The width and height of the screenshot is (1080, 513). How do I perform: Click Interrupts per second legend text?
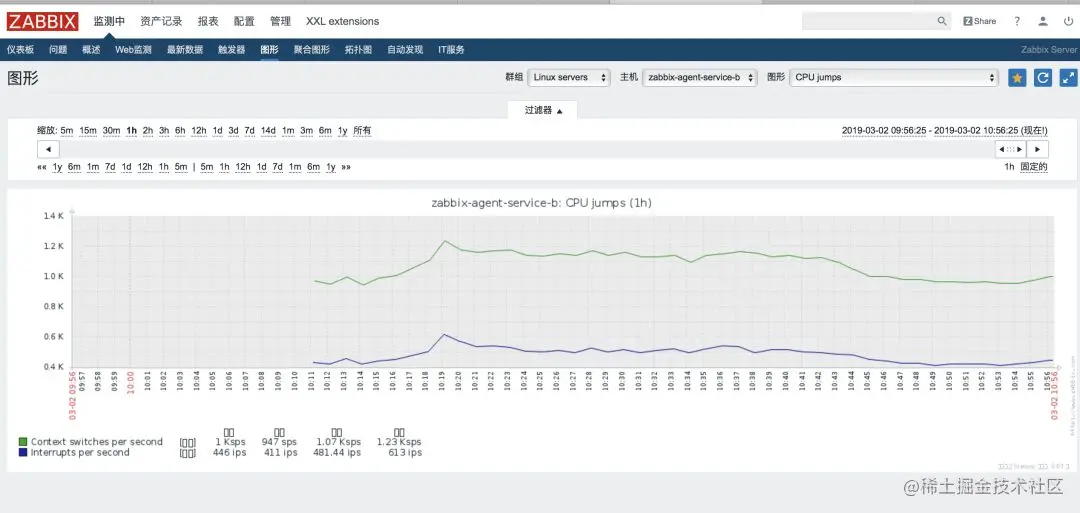pos(80,453)
